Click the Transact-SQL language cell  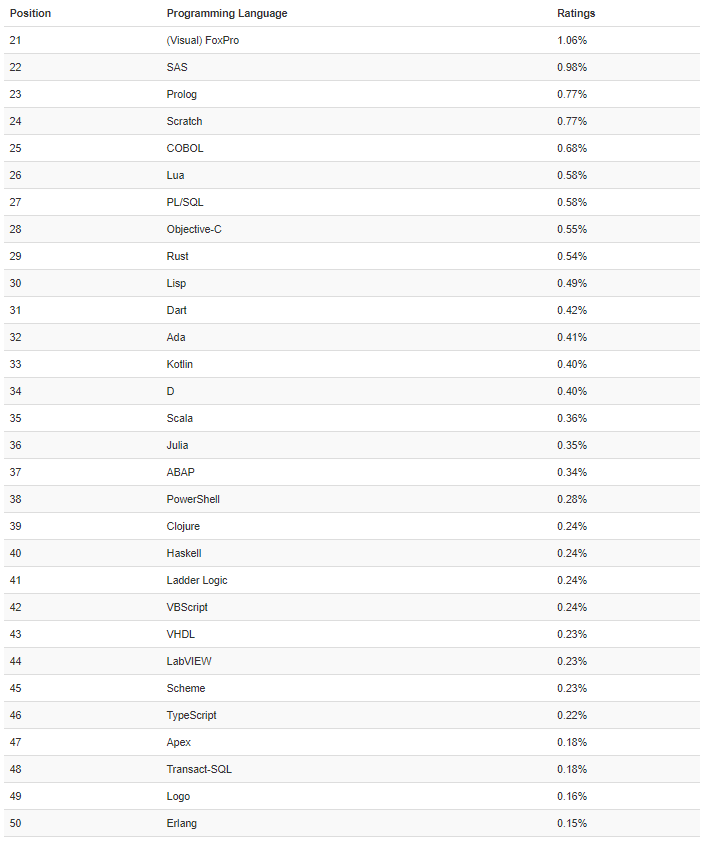(x=199, y=770)
